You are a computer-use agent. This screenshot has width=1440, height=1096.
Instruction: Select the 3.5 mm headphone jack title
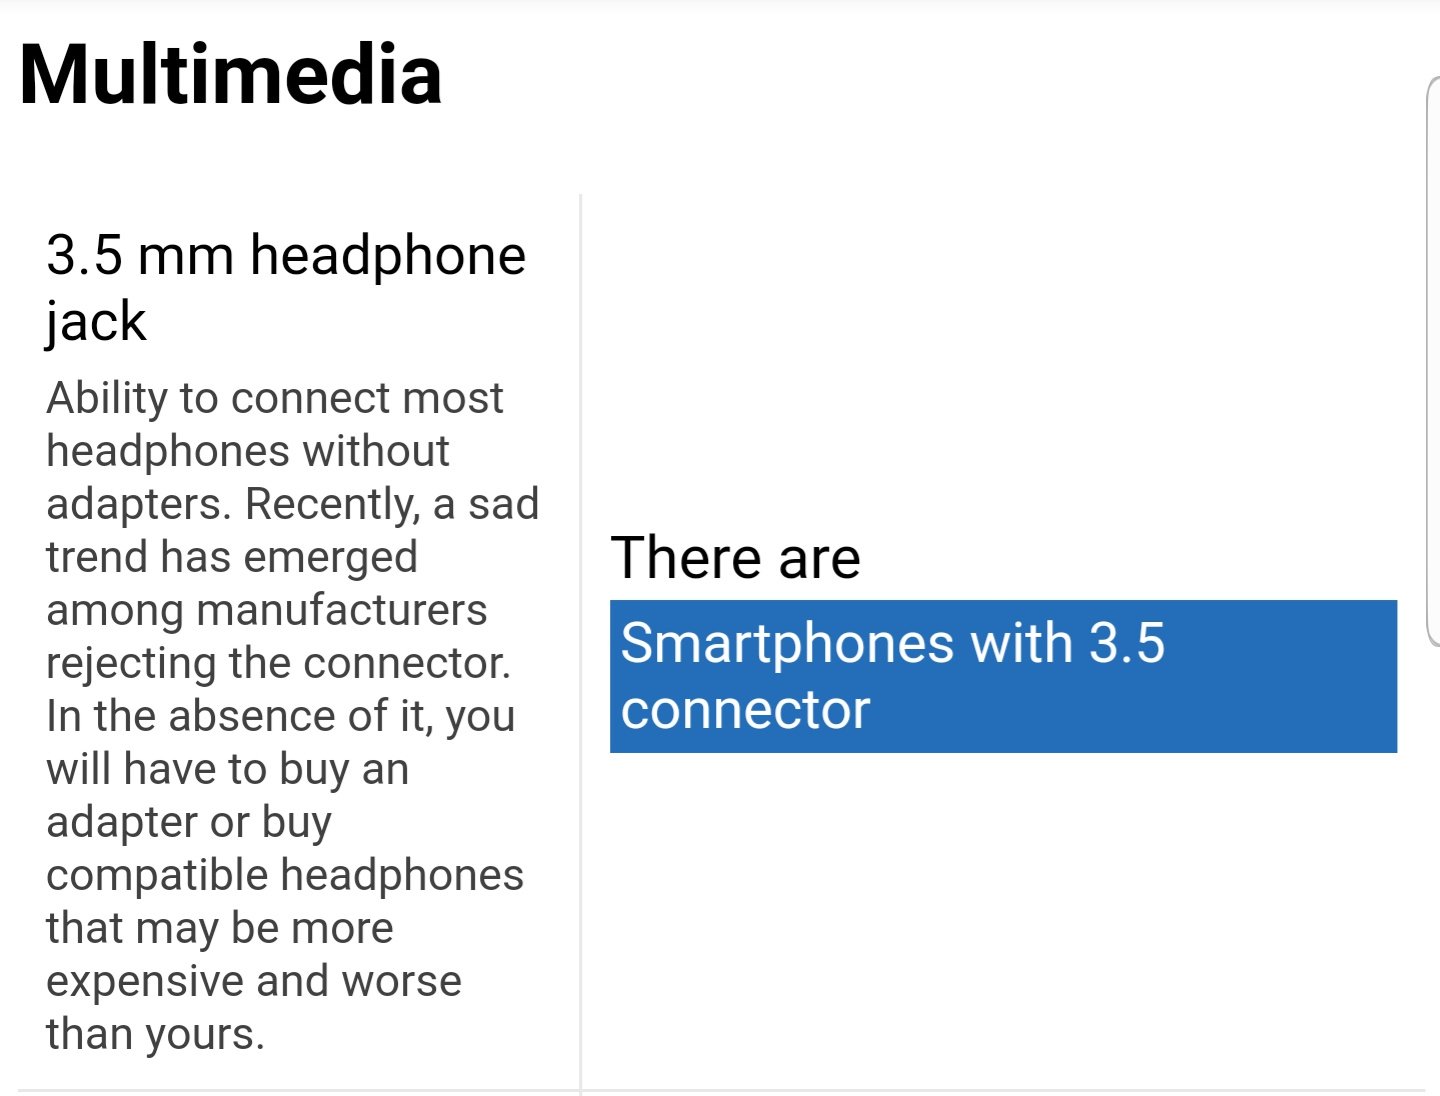[285, 256]
